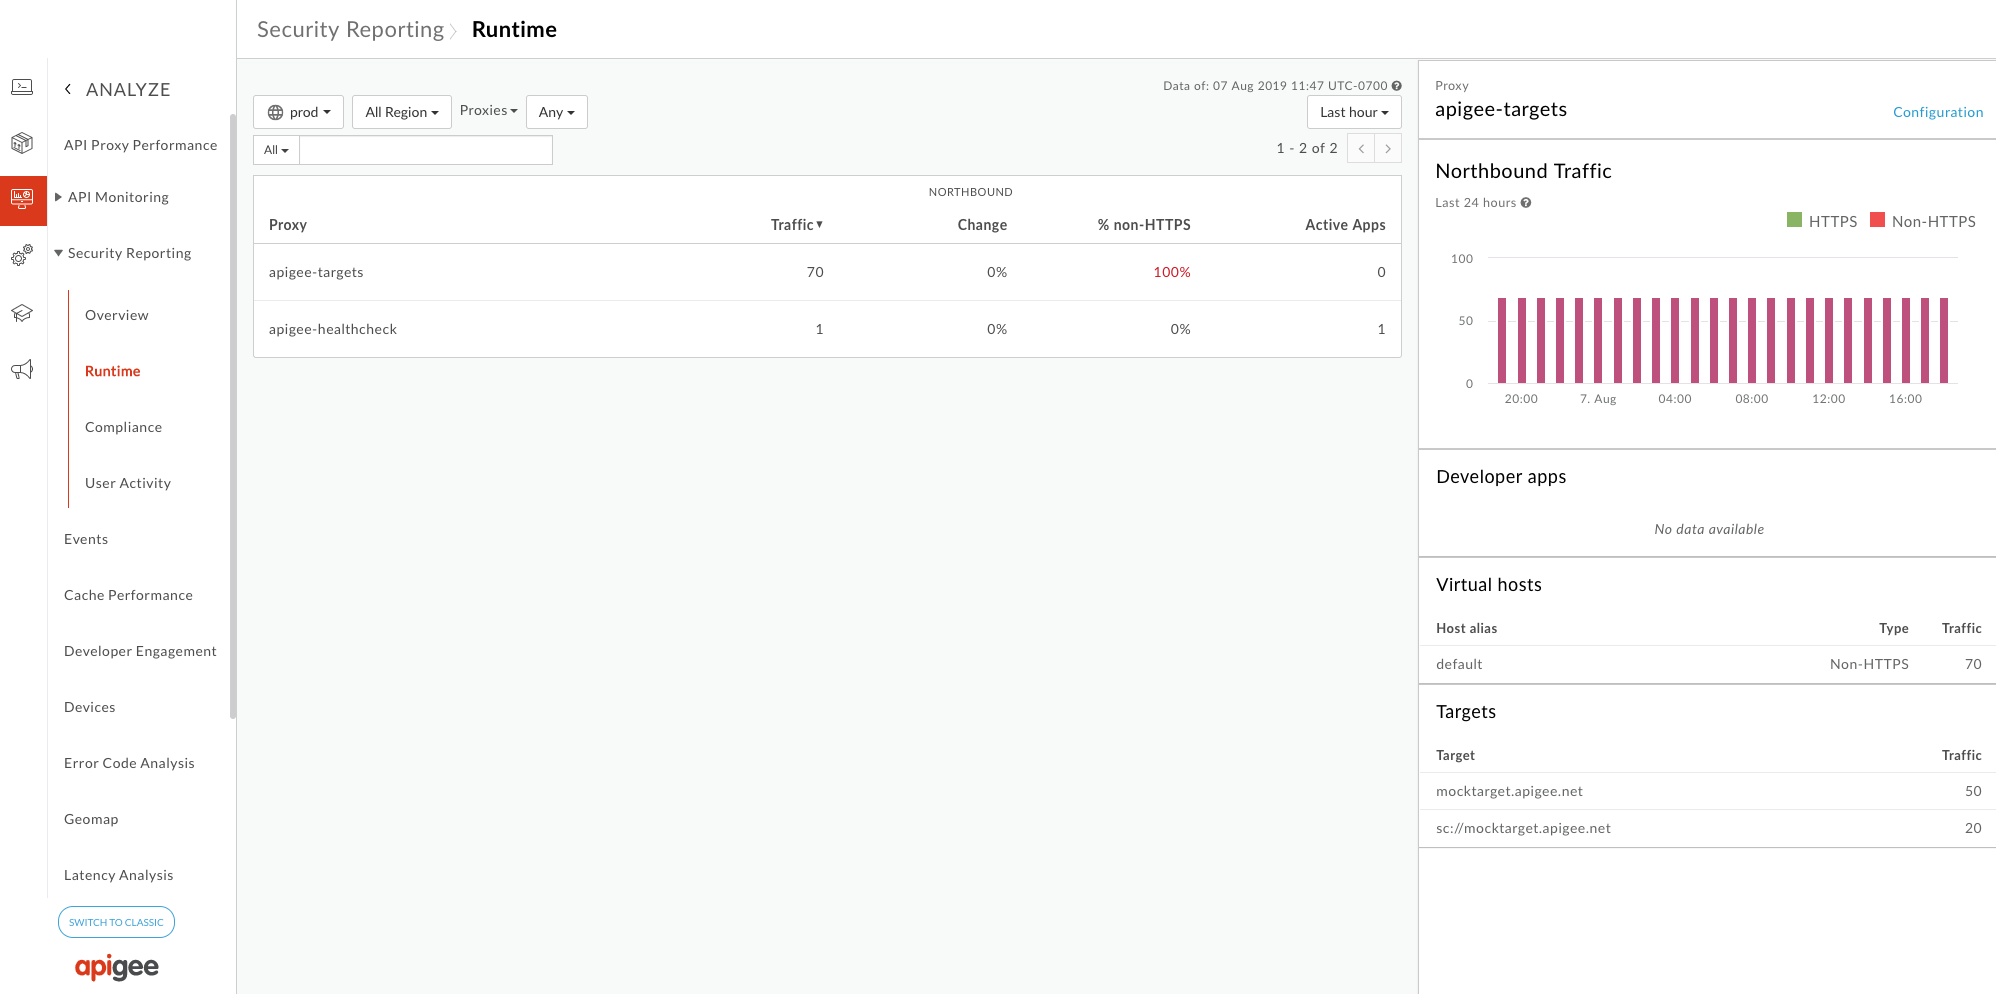Viewport: 1996px width, 994px height.
Task: Click the Change column header
Action: click(982, 225)
